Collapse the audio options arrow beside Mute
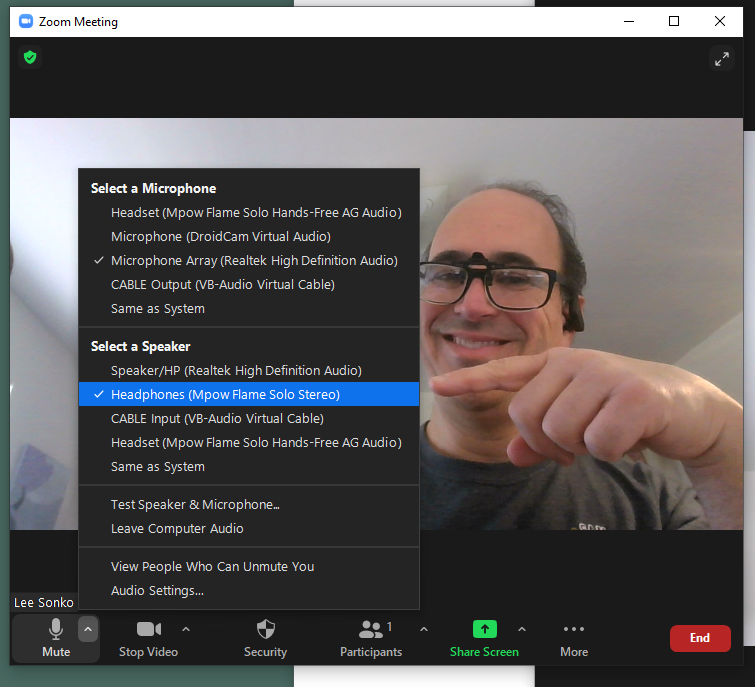Viewport: 755px width, 687px height. tap(88, 629)
